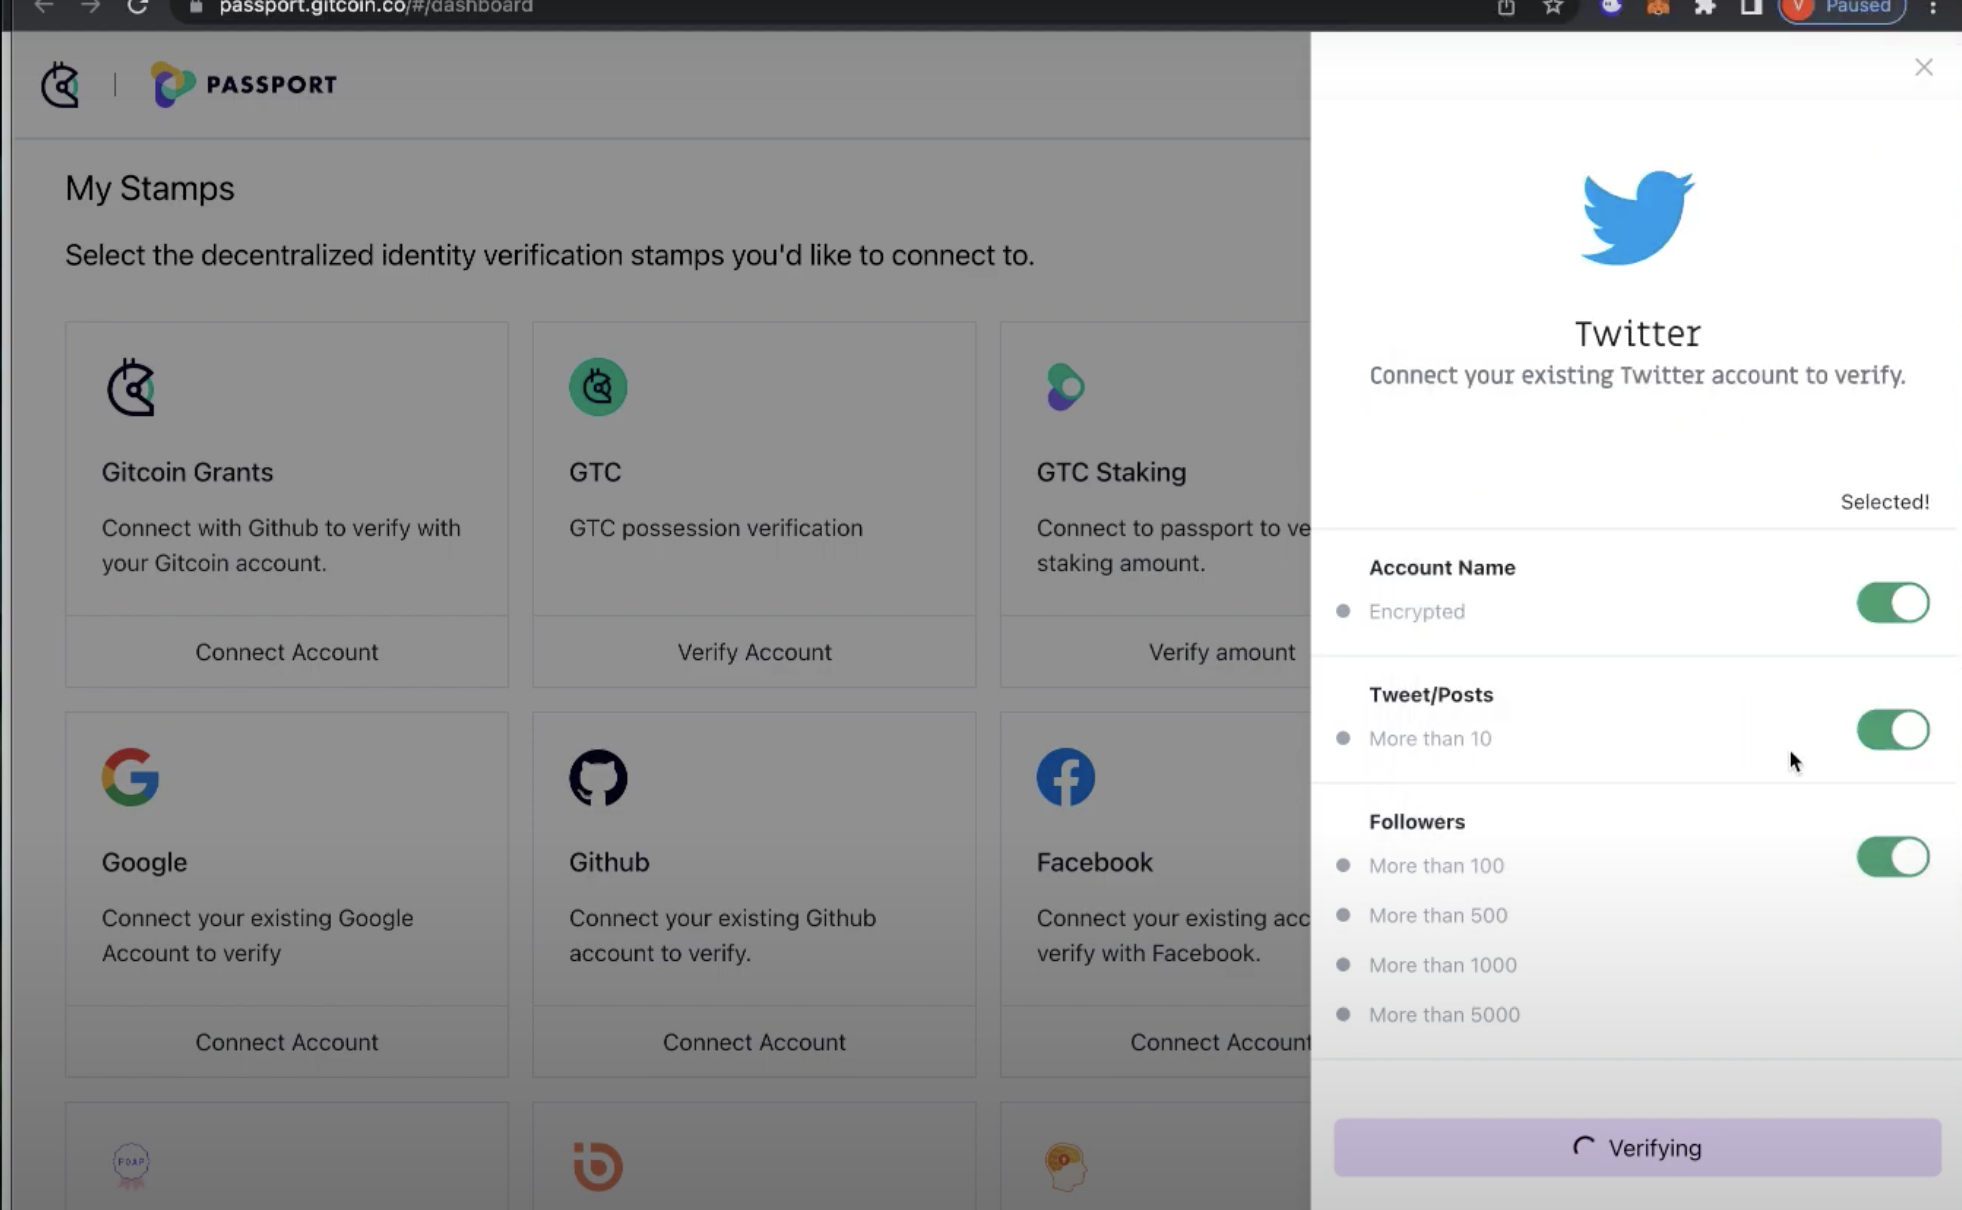Click the Facebook logo icon
This screenshot has height=1210, width=1962.
pos(1065,777)
